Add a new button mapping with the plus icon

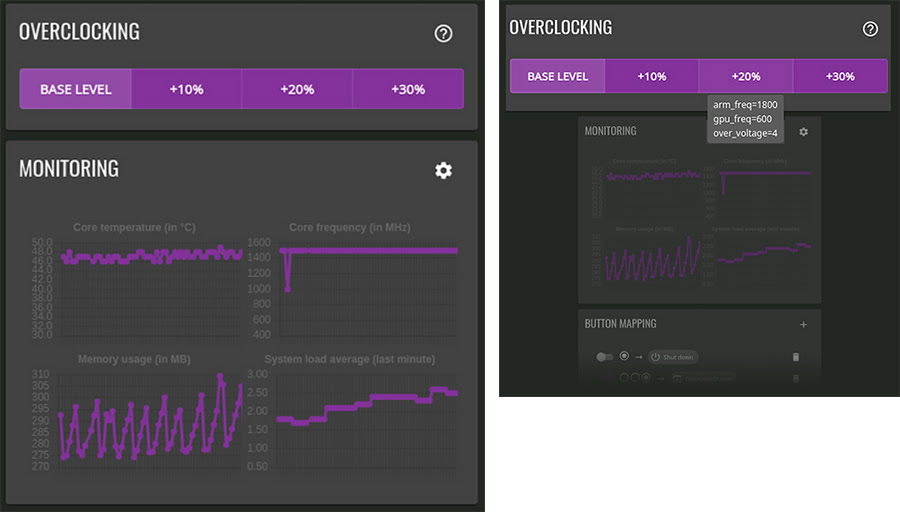[x=803, y=324]
